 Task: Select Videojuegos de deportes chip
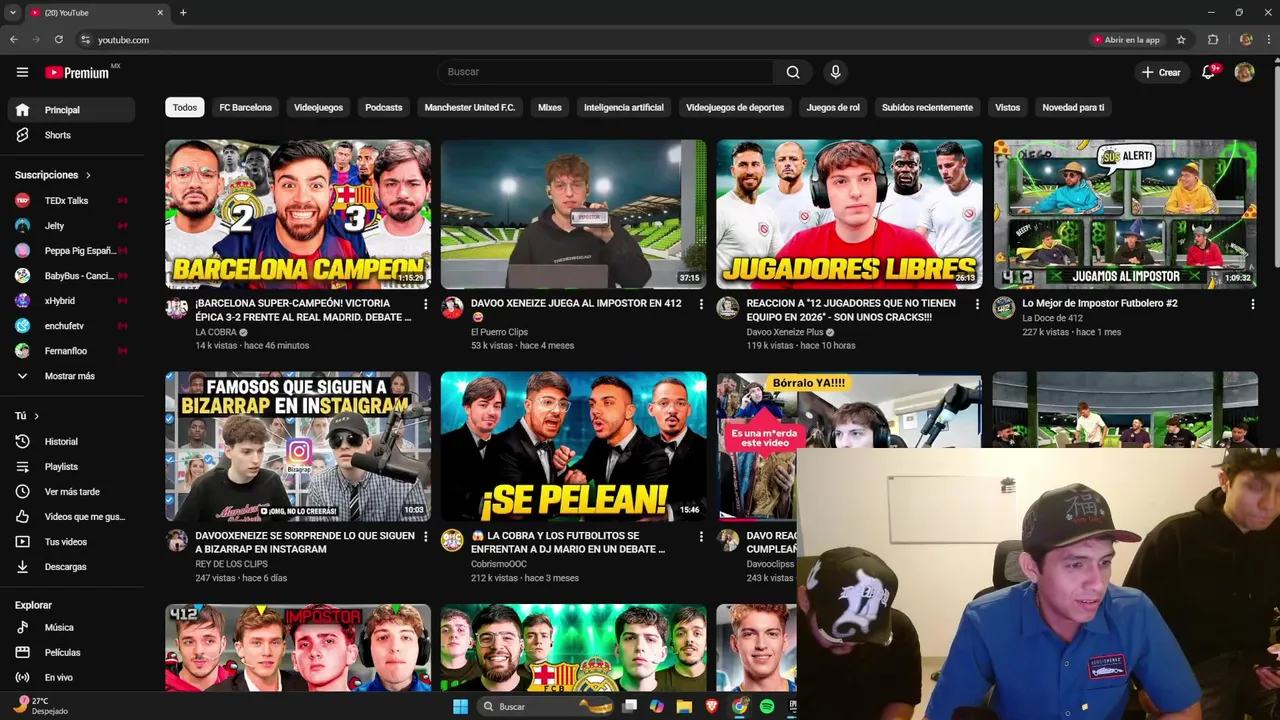tap(735, 107)
